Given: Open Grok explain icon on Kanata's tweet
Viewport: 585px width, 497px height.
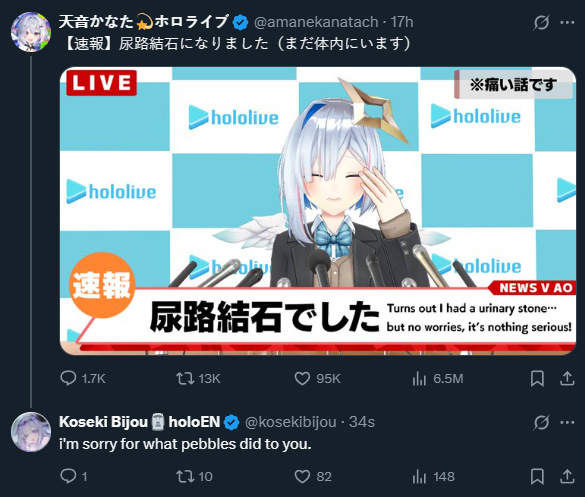Looking at the screenshot, I should click(x=541, y=22).
